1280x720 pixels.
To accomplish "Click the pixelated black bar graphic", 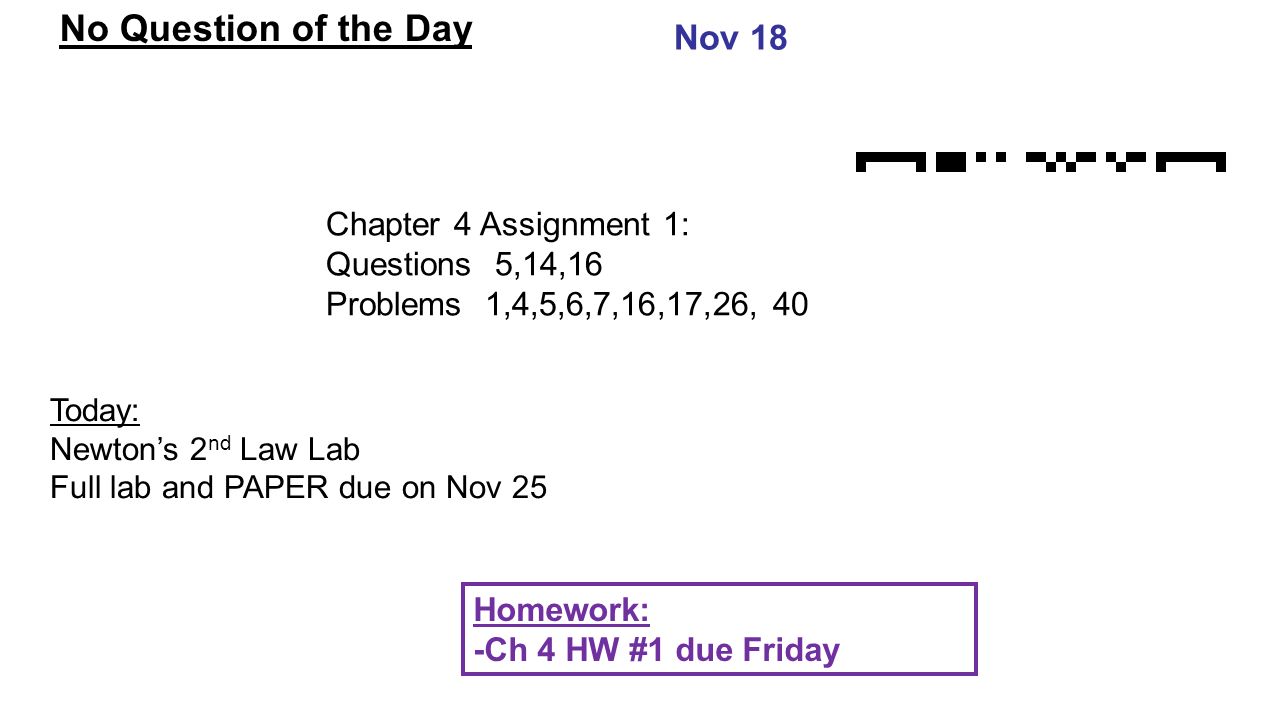I will coord(1041,162).
